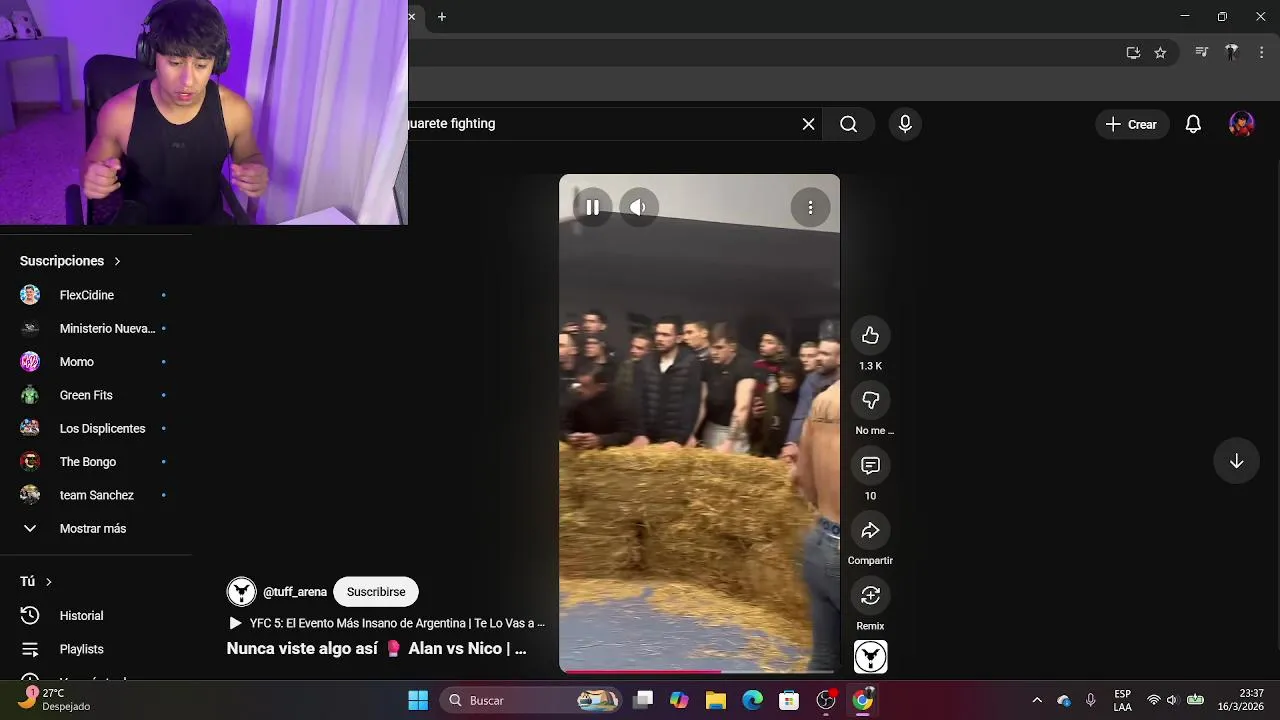Launch Copilot from the taskbar
Image resolution: width=1280 pixels, height=720 pixels.
point(680,700)
